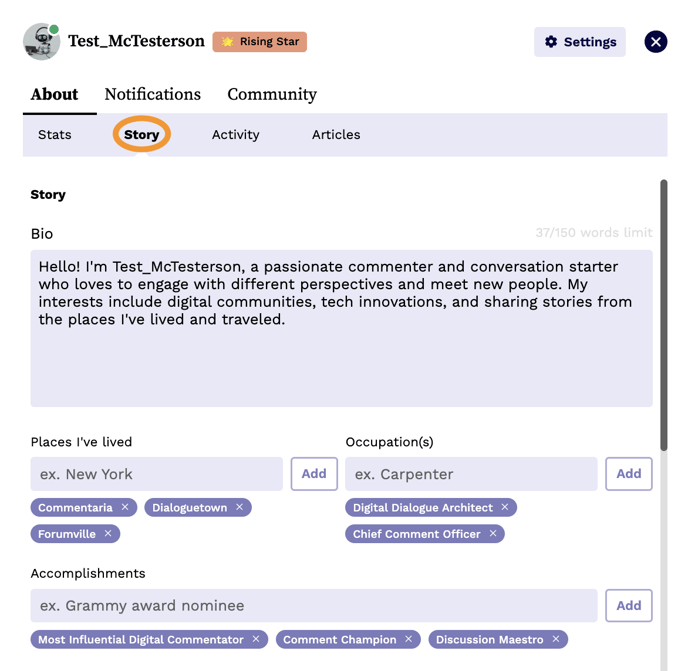Show the Articles sub-tab
Viewport: 688px width, 671px height.
pyautogui.click(x=336, y=135)
